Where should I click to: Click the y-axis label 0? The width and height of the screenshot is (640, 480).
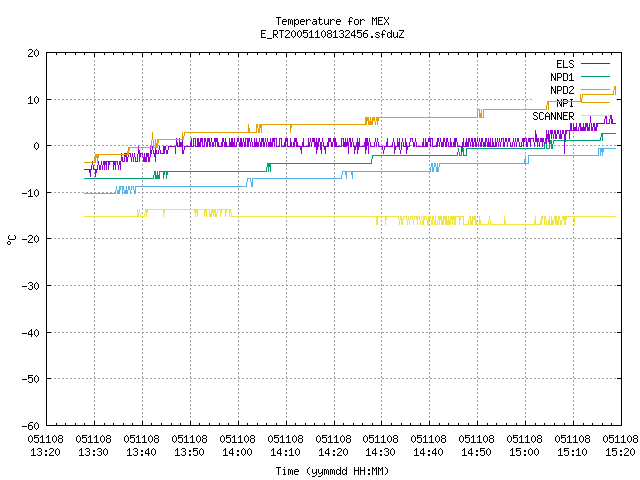tap(36, 146)
